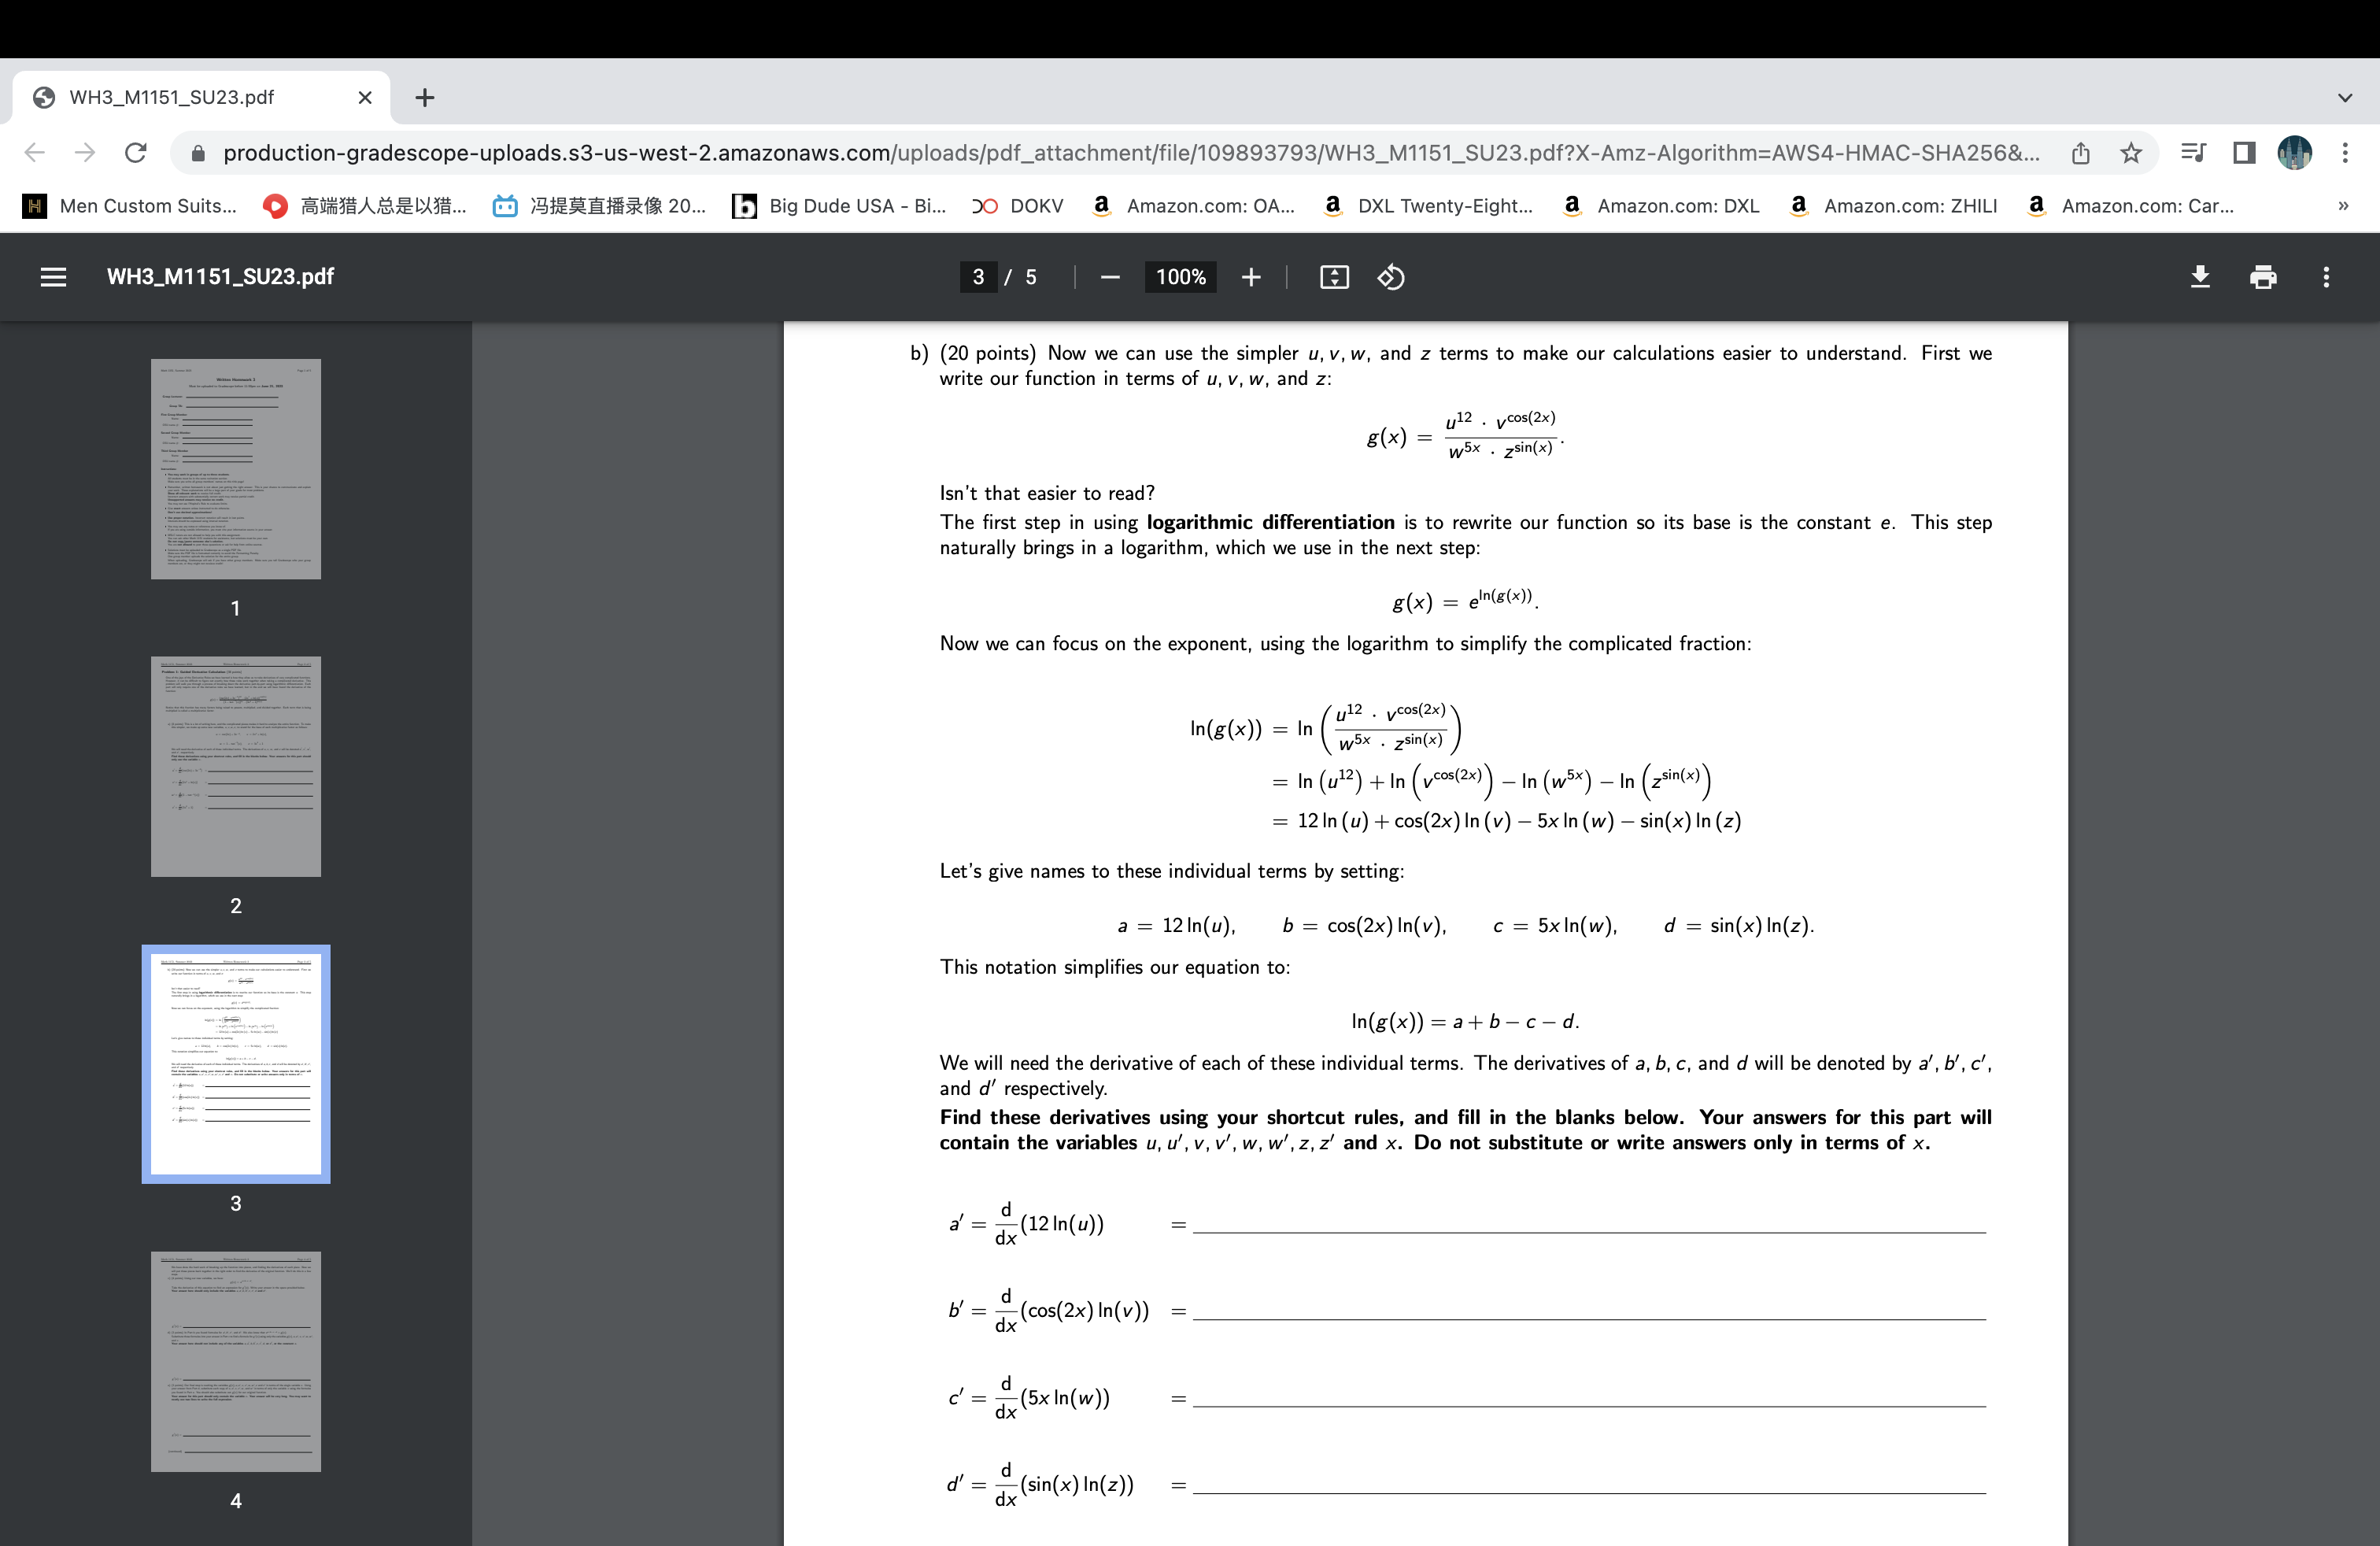This screenshot has width=2380, height=1546.
Task: Open the PDF download icon
Action: pos(2200,277)
